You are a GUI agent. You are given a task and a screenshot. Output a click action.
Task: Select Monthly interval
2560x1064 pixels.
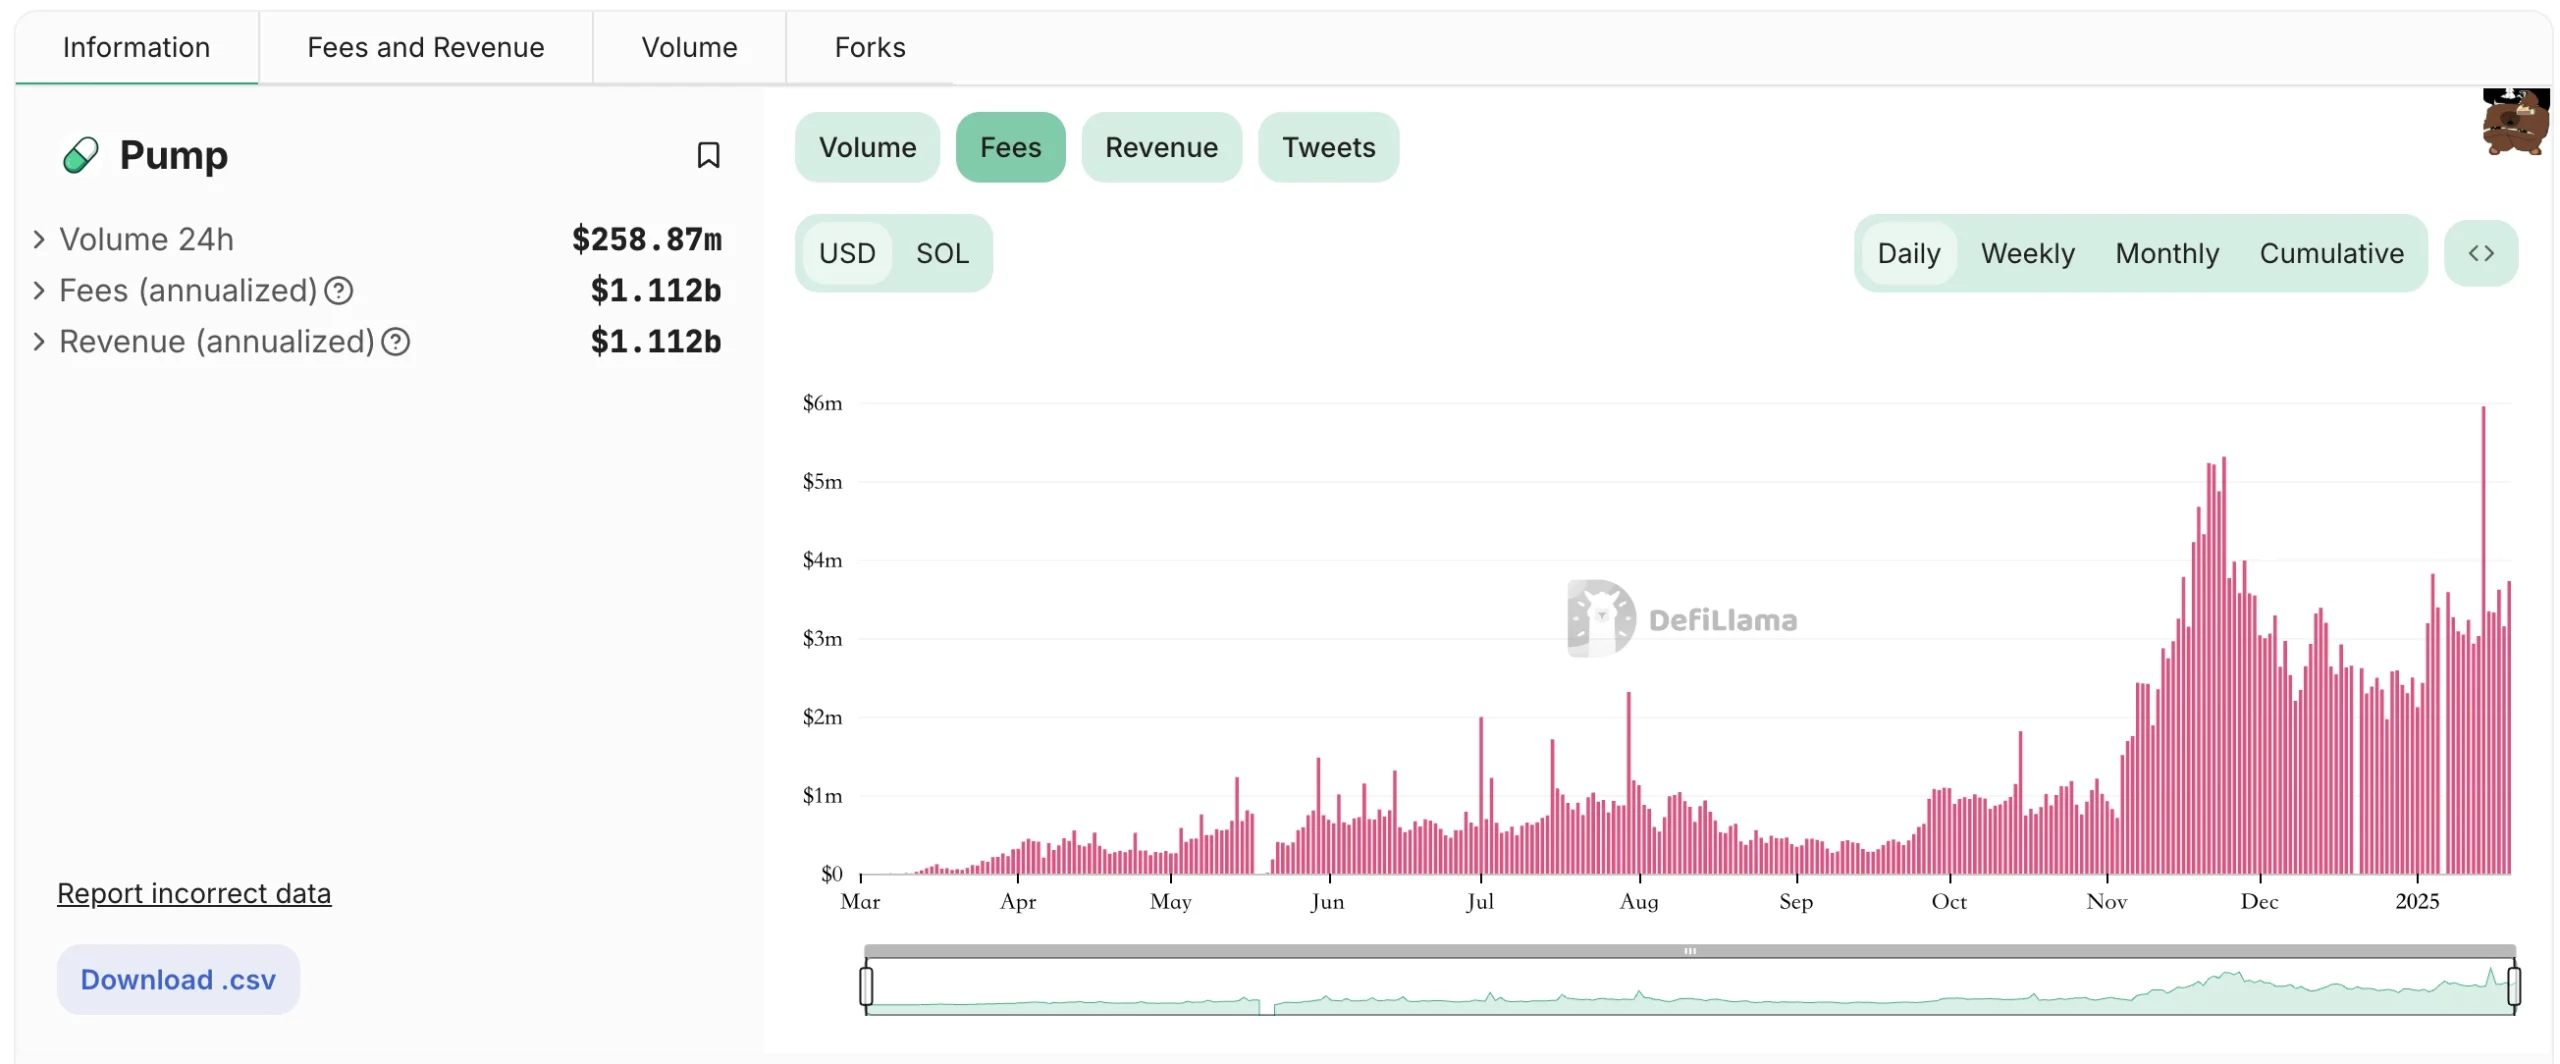point(2166,253)
